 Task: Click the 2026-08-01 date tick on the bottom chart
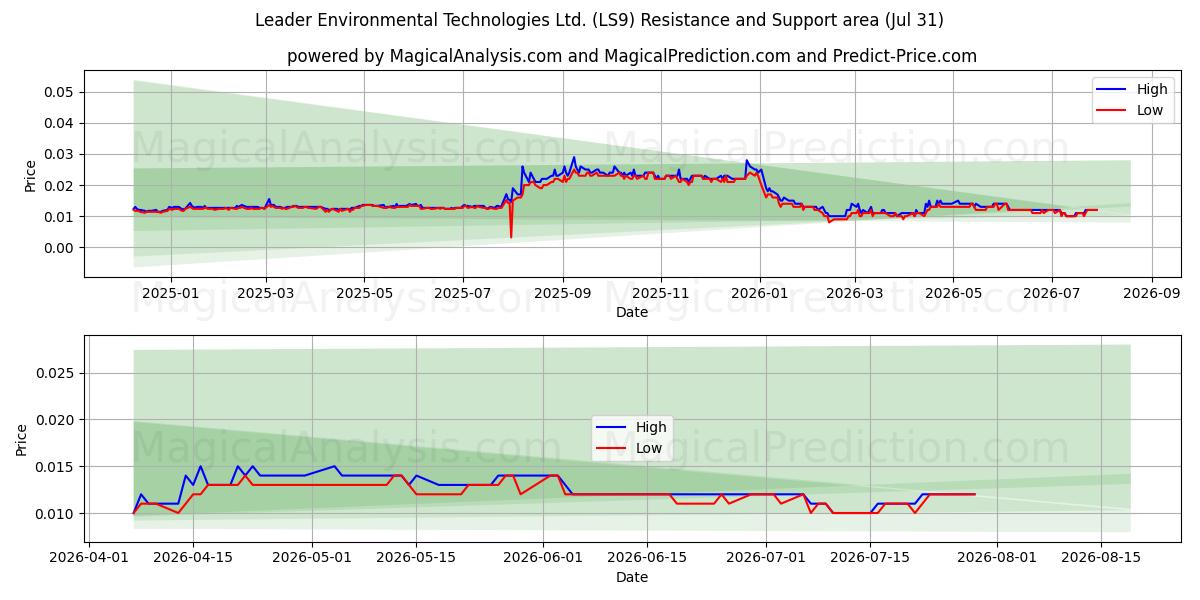[x=997, y=559]
